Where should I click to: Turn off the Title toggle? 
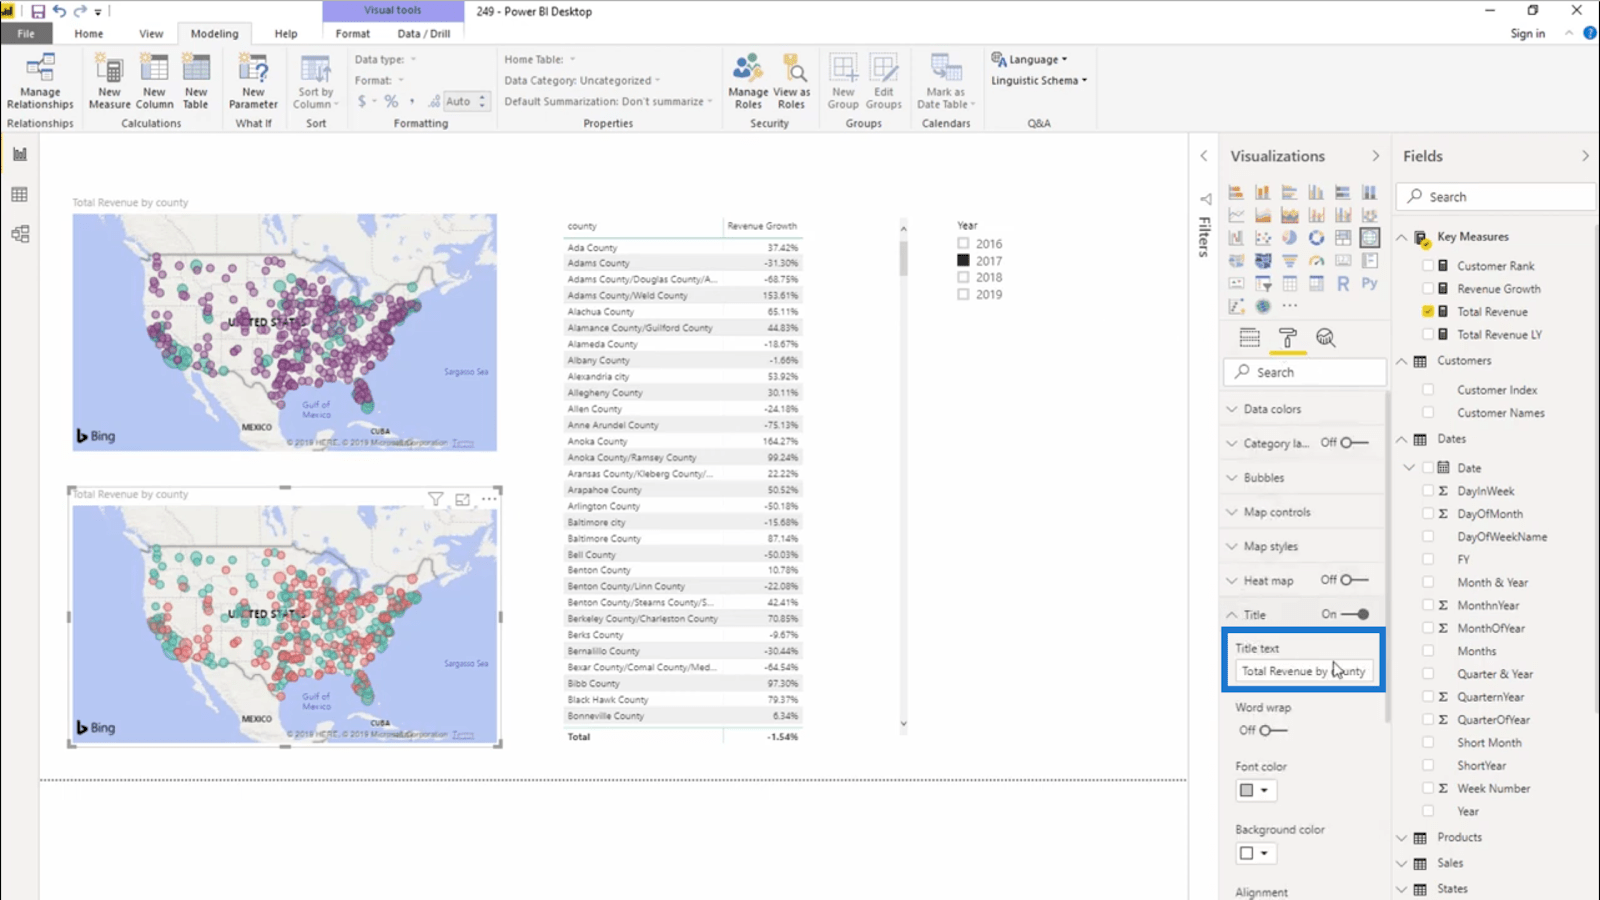pos(1355,614)
